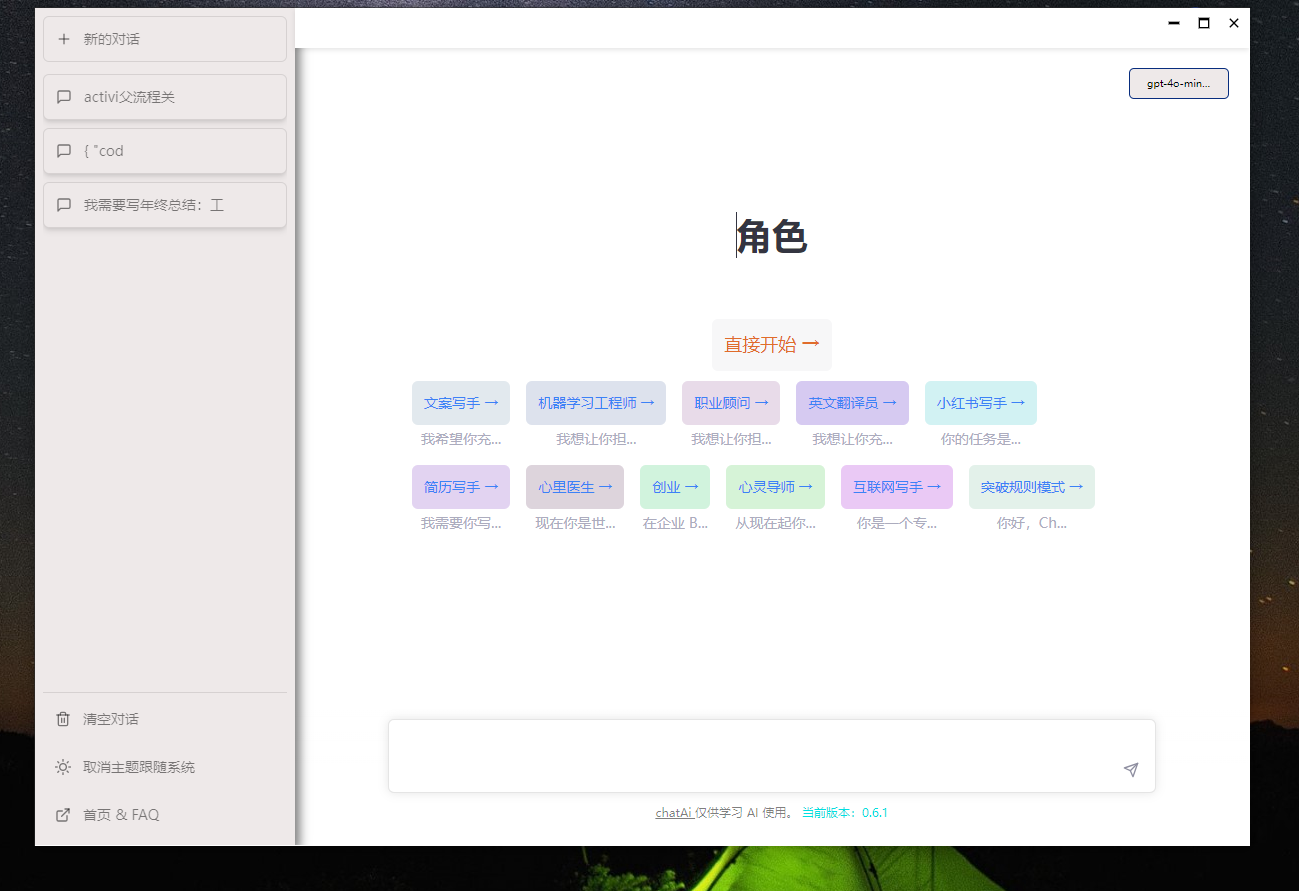Click chat bubble icon beside 我需要写年终总结
The height and width of the screenshot is (891, 1299).
tap(64, 205)
